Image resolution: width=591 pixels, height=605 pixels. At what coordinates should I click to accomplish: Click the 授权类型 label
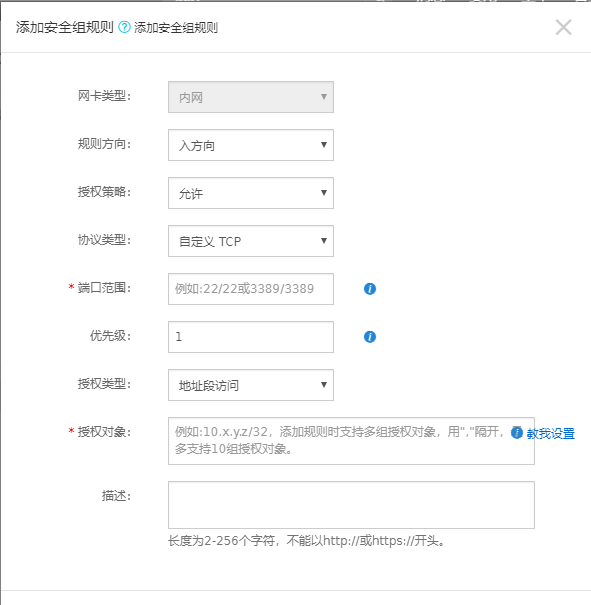coord(104,384)
